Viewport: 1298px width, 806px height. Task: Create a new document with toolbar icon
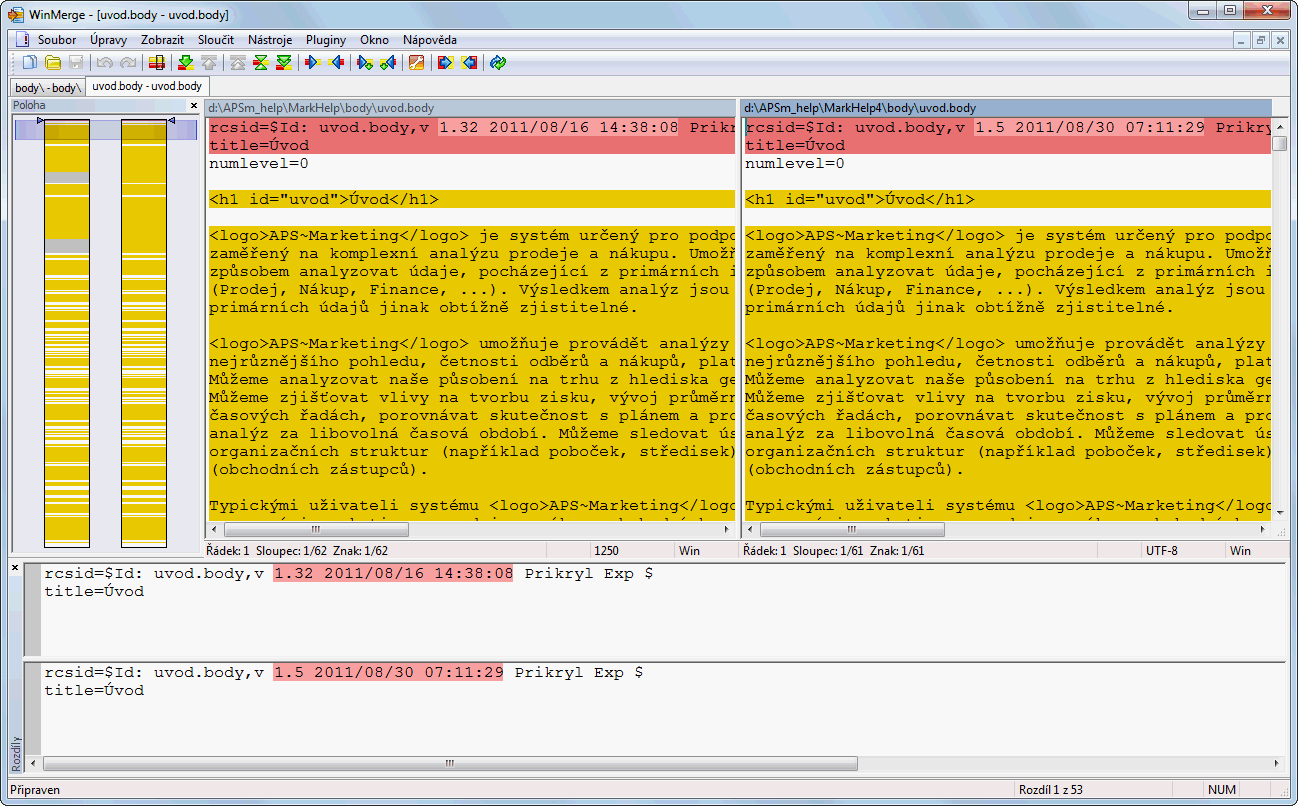click(31, 63)
